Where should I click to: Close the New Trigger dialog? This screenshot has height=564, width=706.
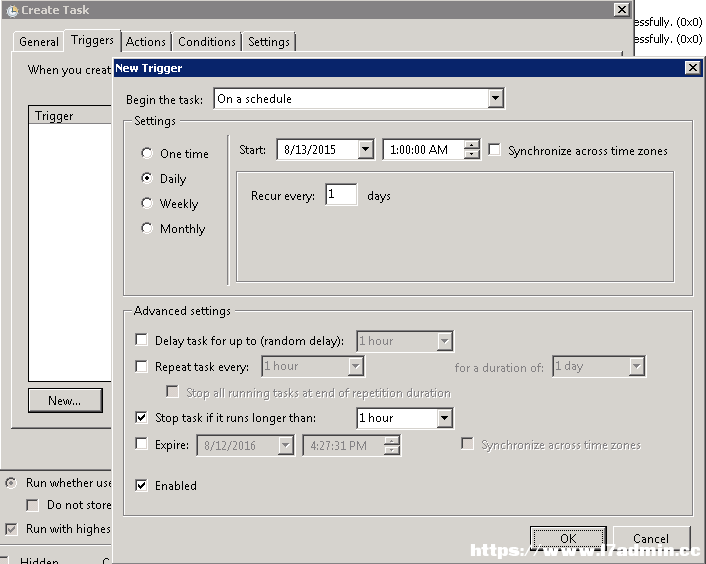[692, 68]
